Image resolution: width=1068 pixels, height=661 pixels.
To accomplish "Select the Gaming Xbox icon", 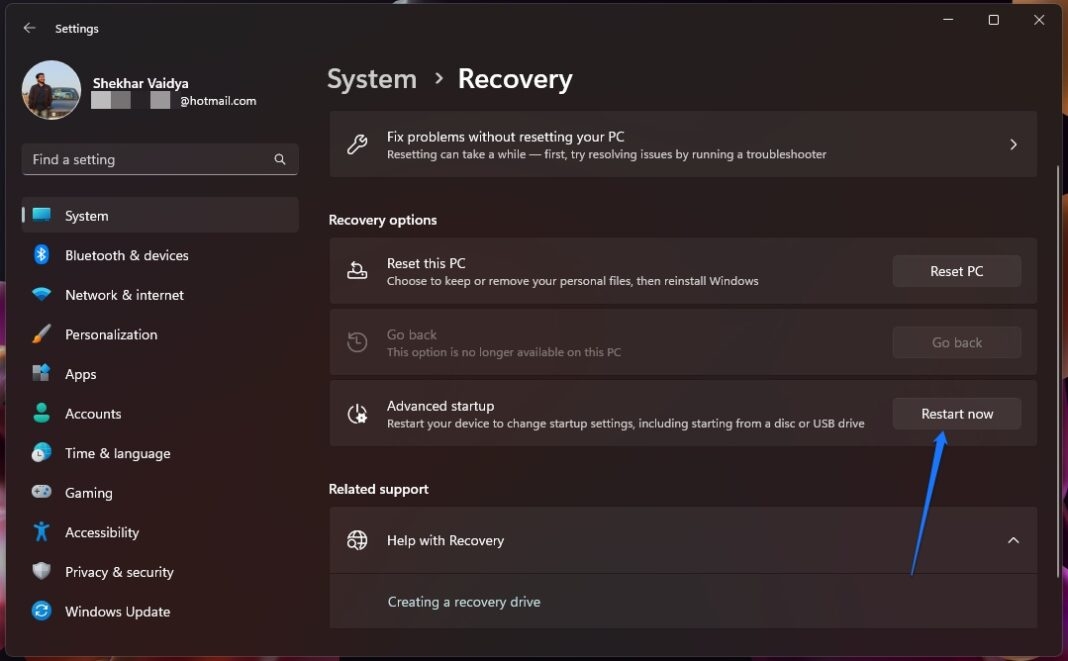I will point(40,492).
